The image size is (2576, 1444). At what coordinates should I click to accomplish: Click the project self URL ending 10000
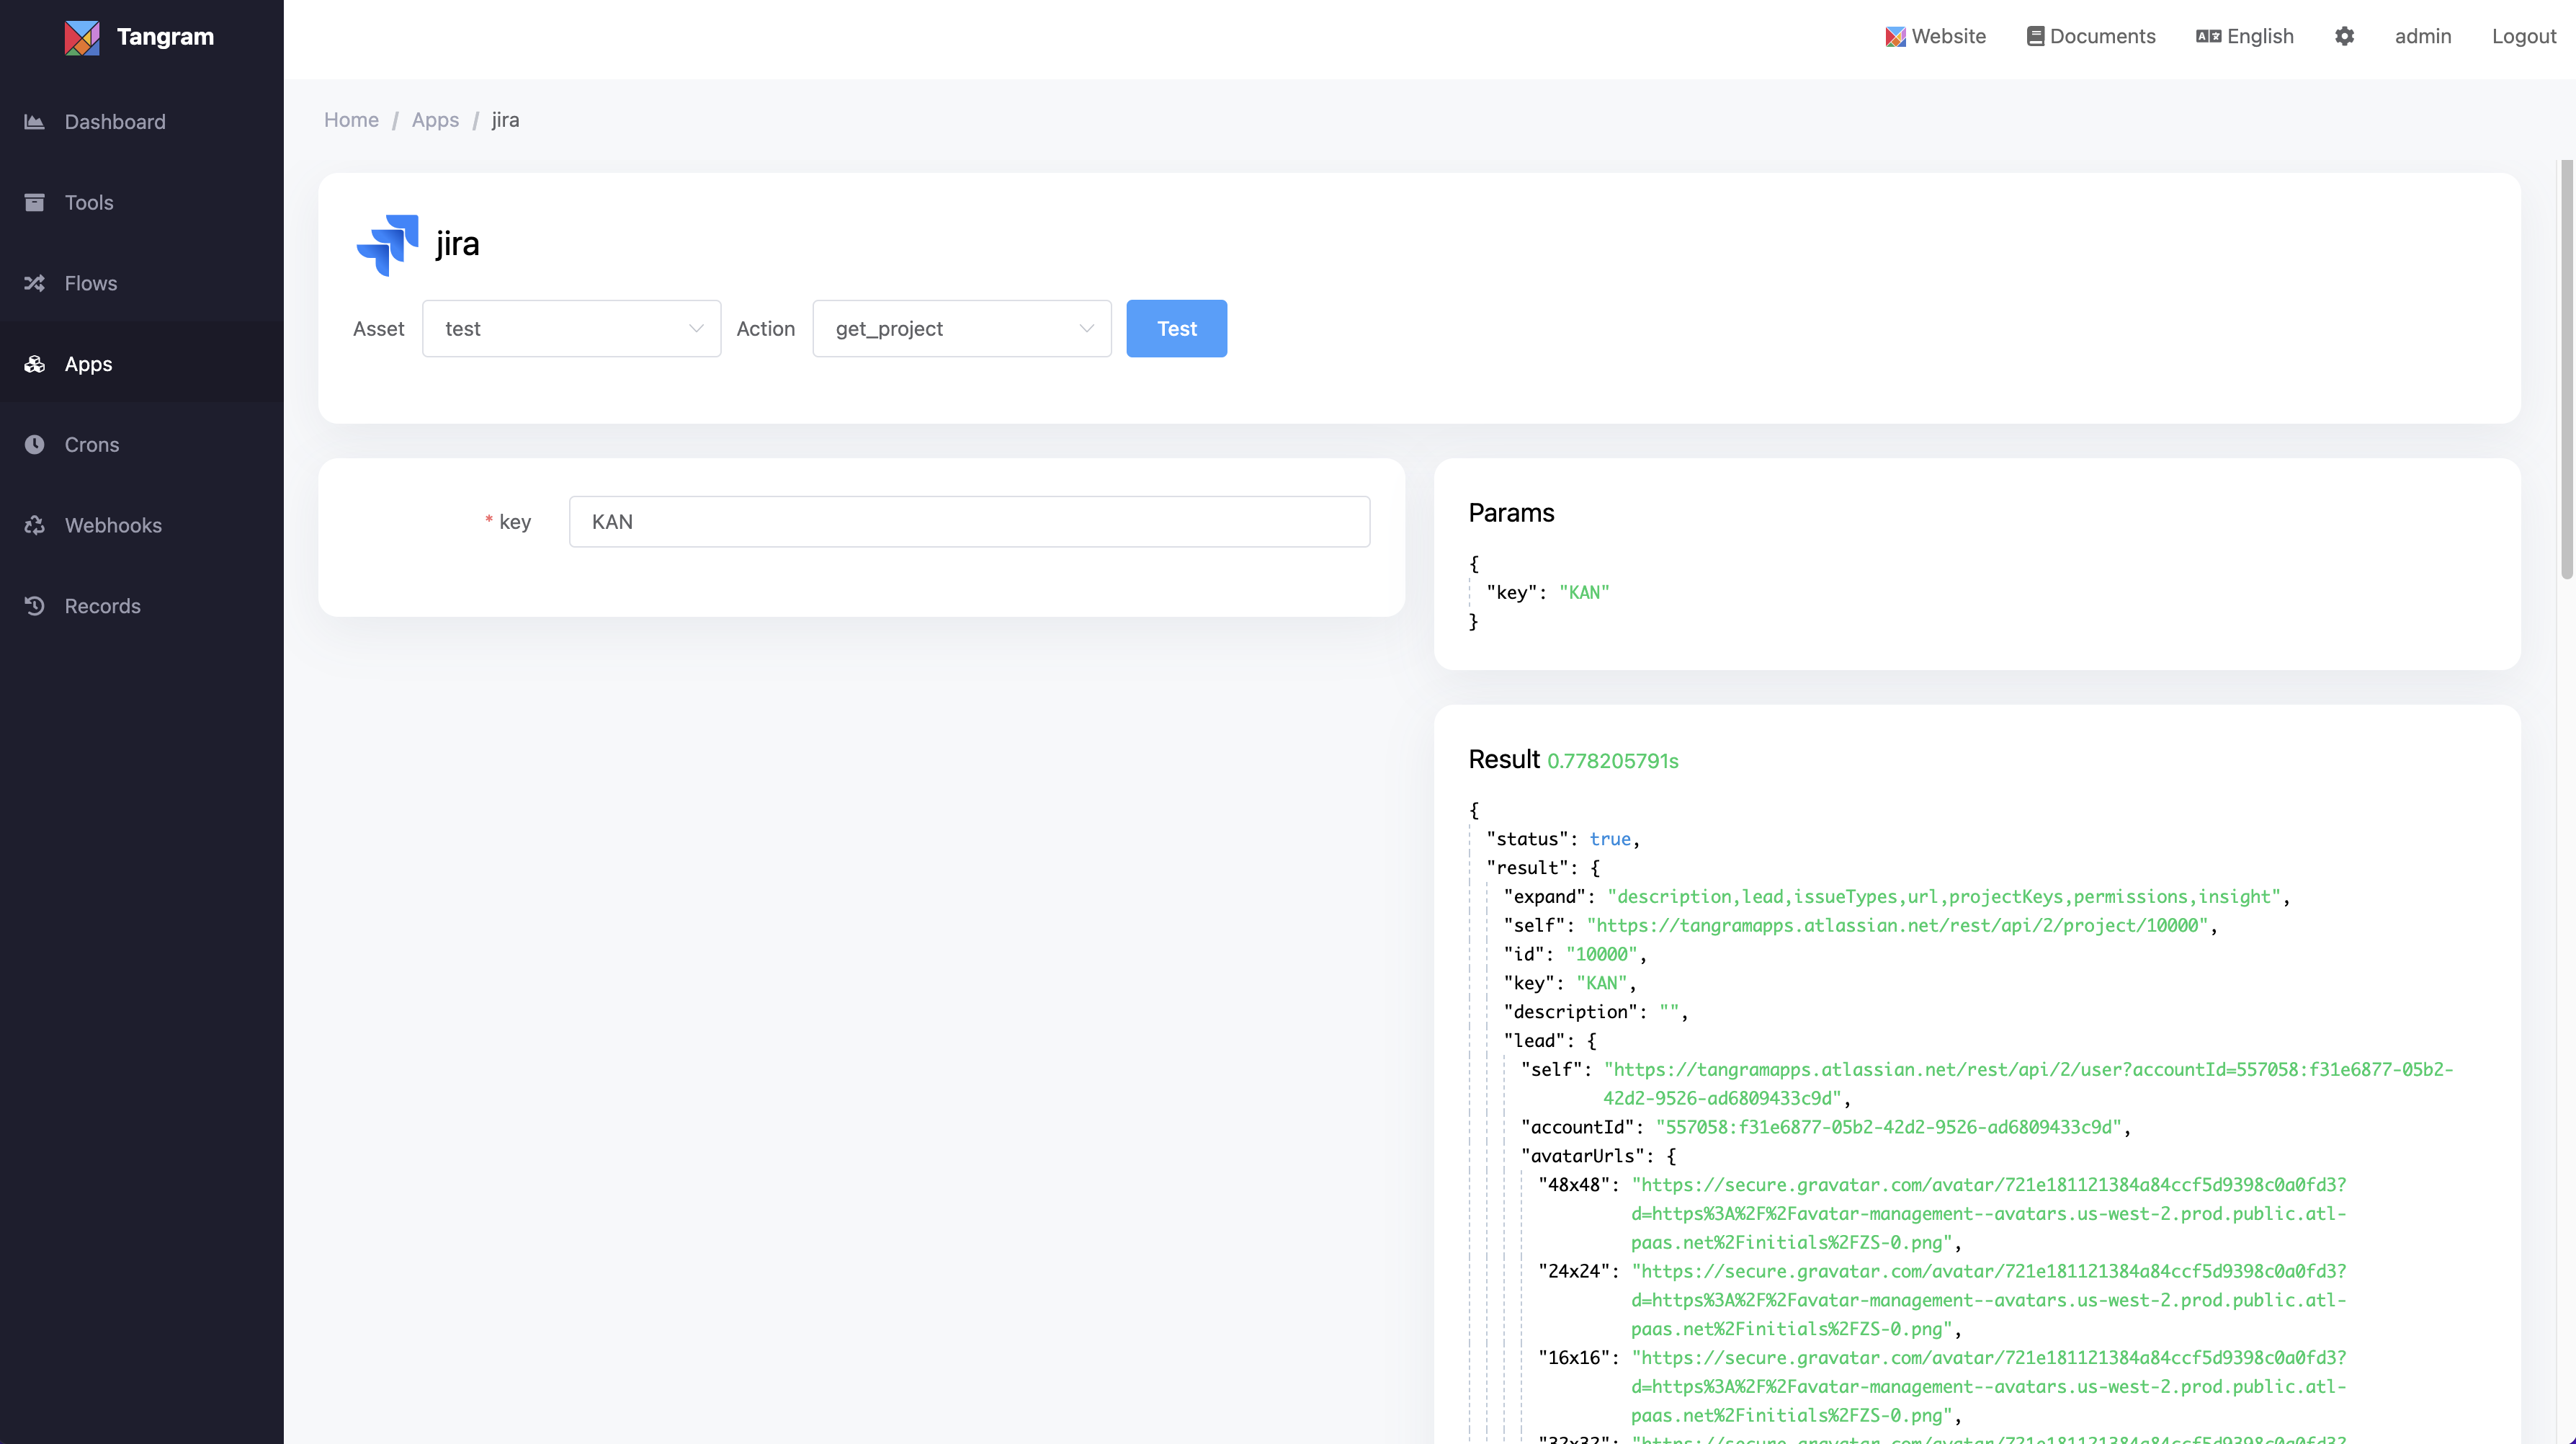point(1897,926)
